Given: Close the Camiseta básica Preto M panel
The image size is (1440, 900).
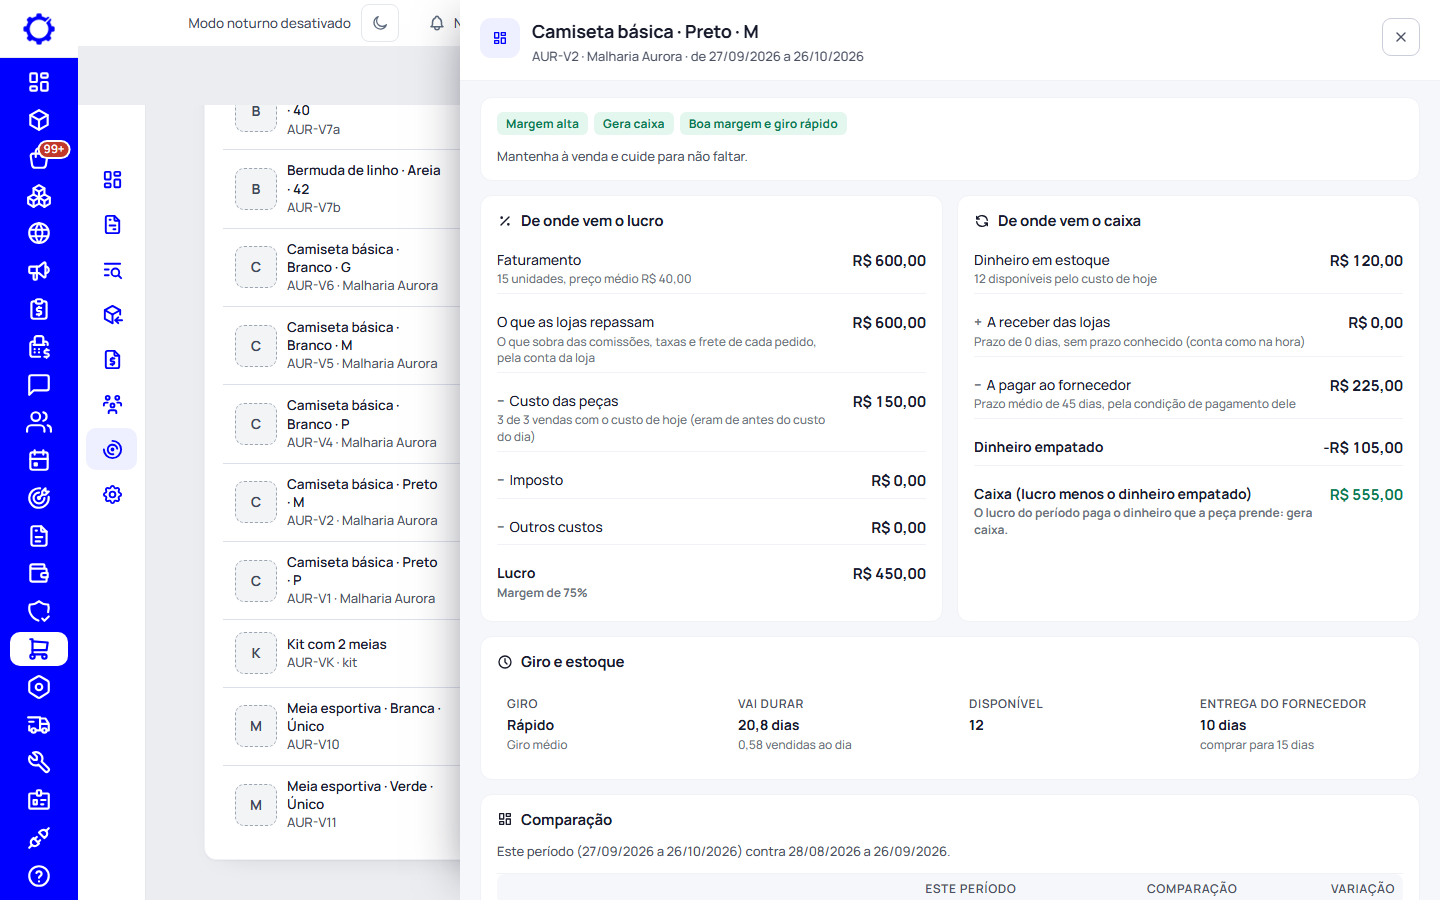Looking at the screenshot, I should [1401, 37].
